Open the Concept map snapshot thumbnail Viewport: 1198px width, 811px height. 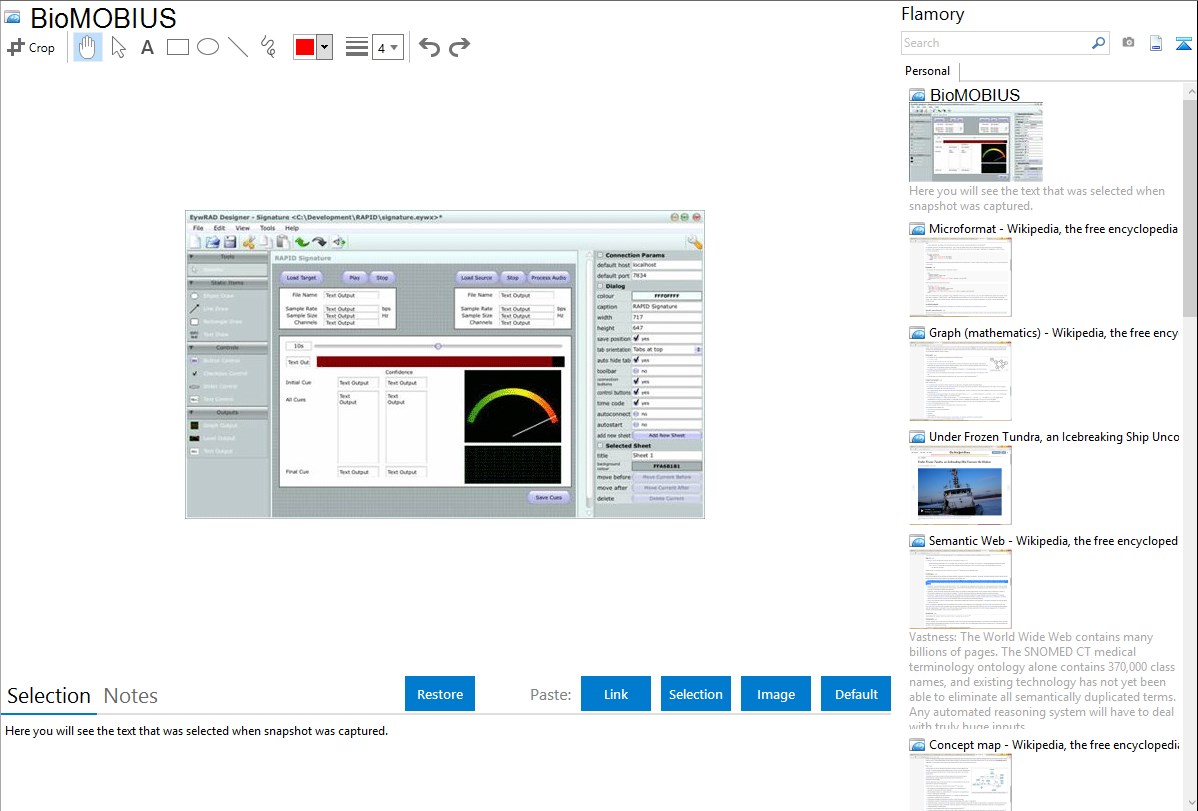[960, 782]
